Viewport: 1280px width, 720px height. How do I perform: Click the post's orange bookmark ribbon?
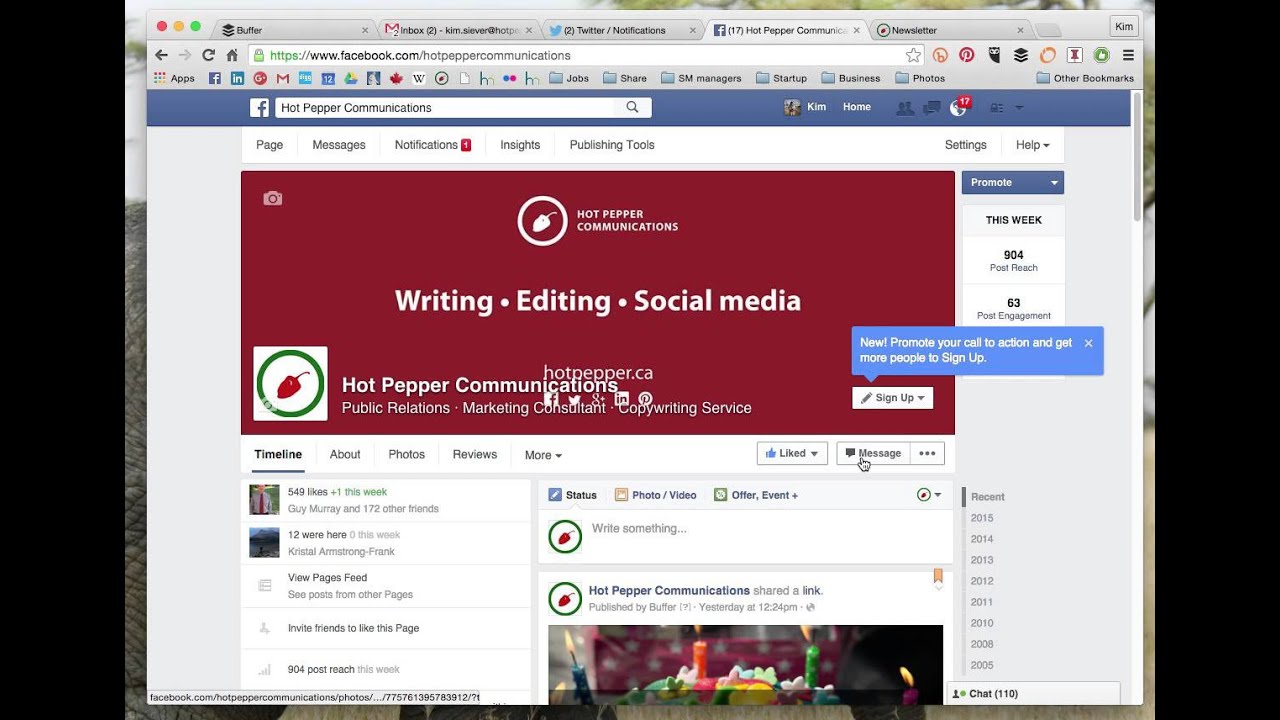point(938,577)
